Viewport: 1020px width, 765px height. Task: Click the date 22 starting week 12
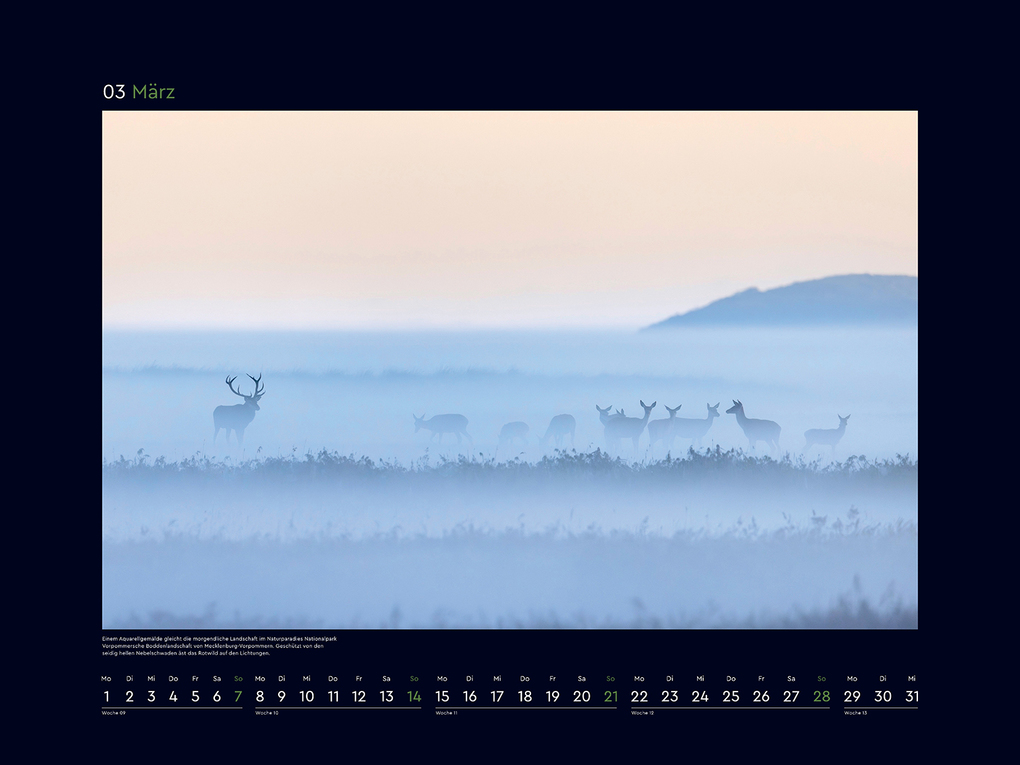[641, 696]
